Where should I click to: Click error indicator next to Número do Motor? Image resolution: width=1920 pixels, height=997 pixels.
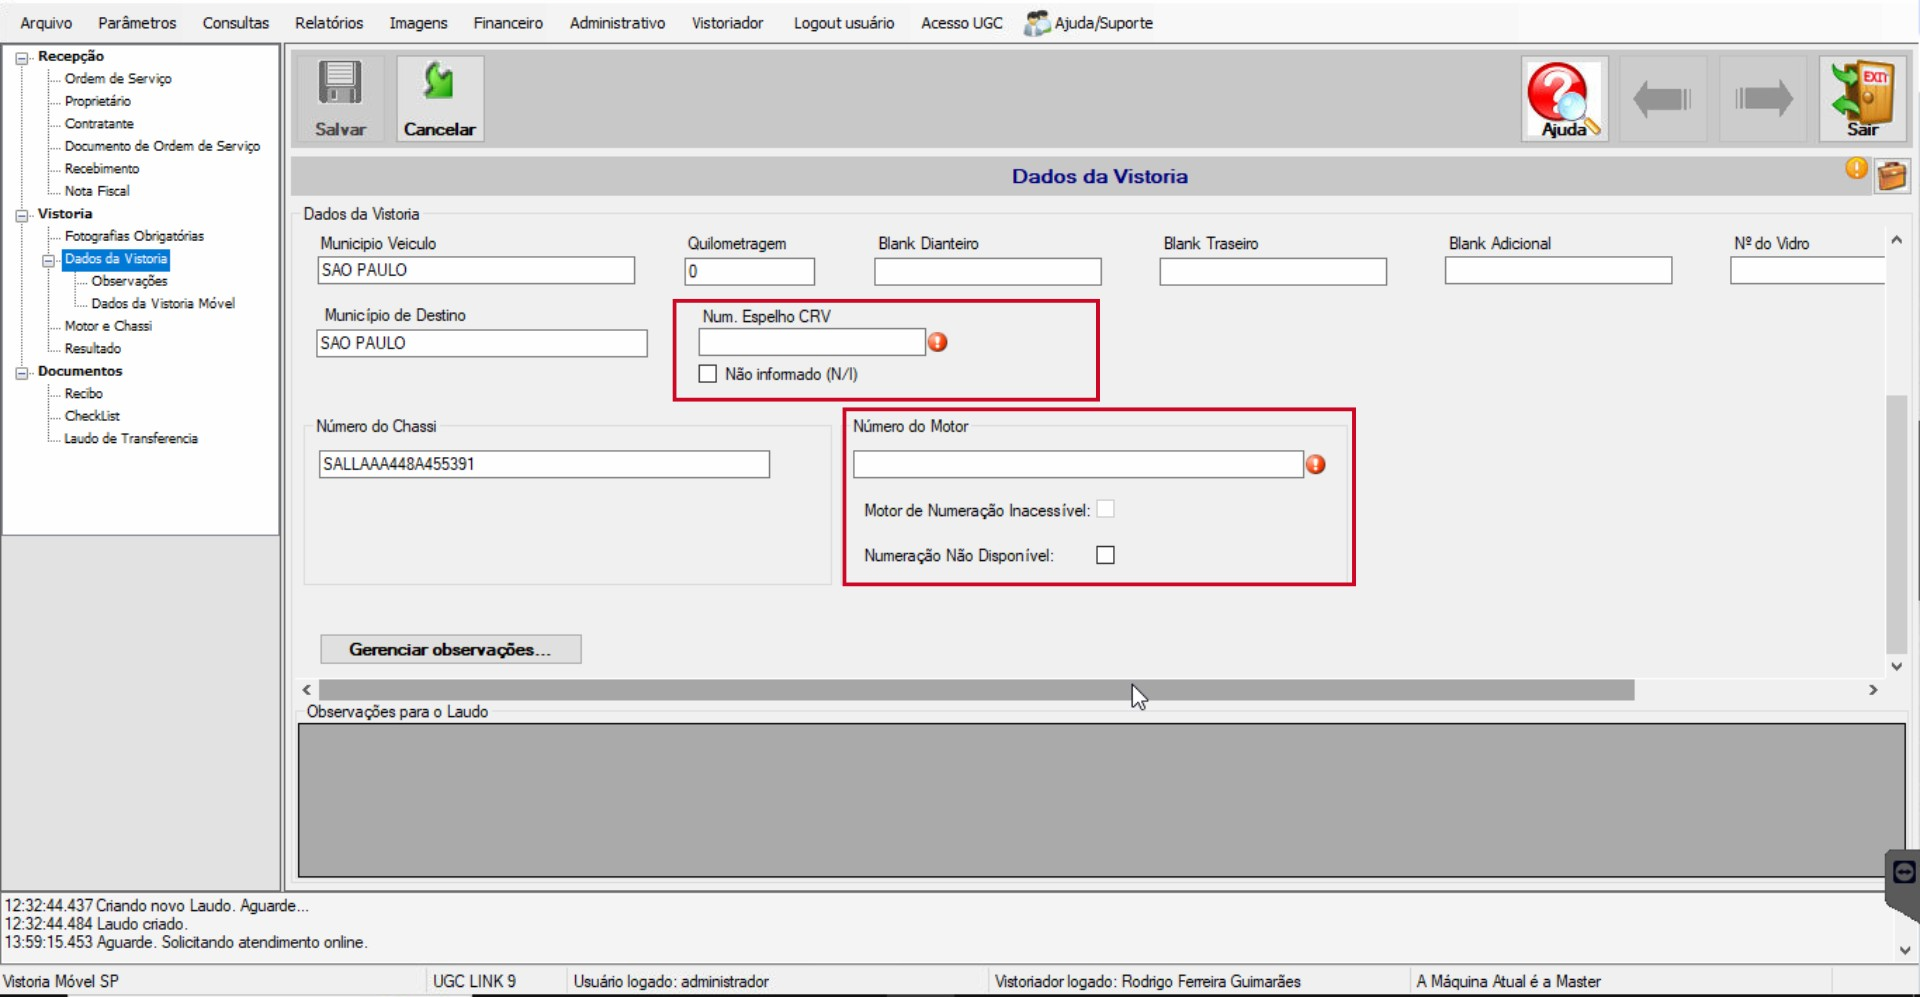pos(1316,464)
